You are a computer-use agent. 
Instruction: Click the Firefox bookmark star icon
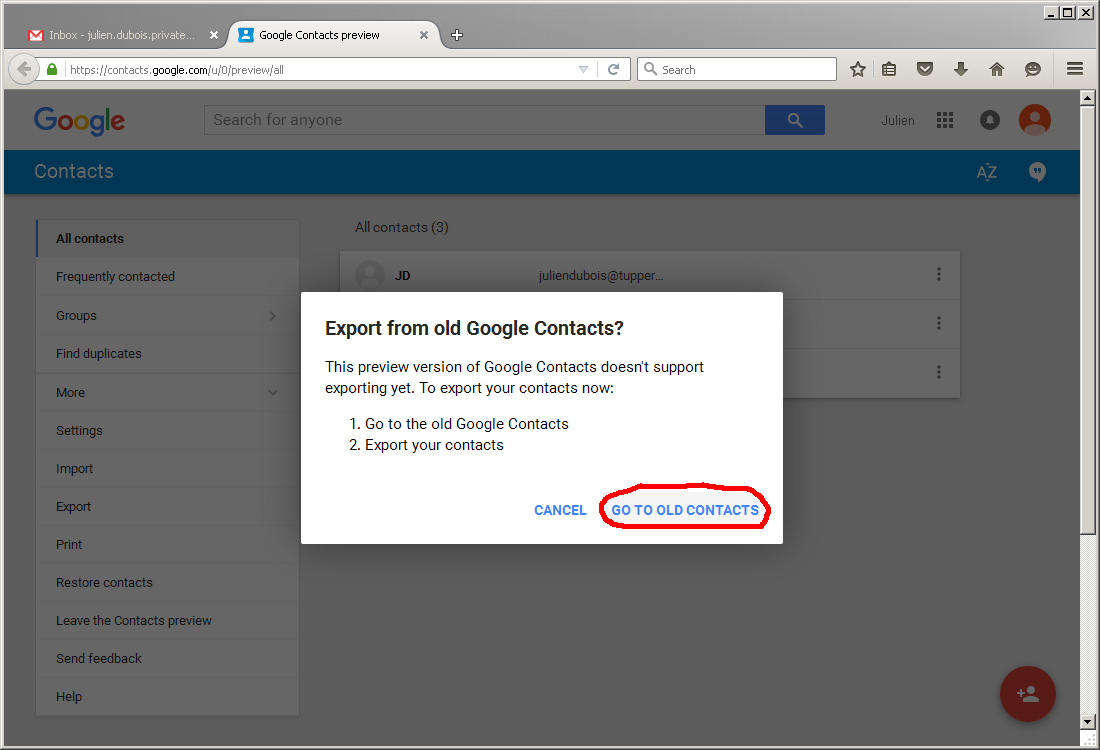(857, 69)
